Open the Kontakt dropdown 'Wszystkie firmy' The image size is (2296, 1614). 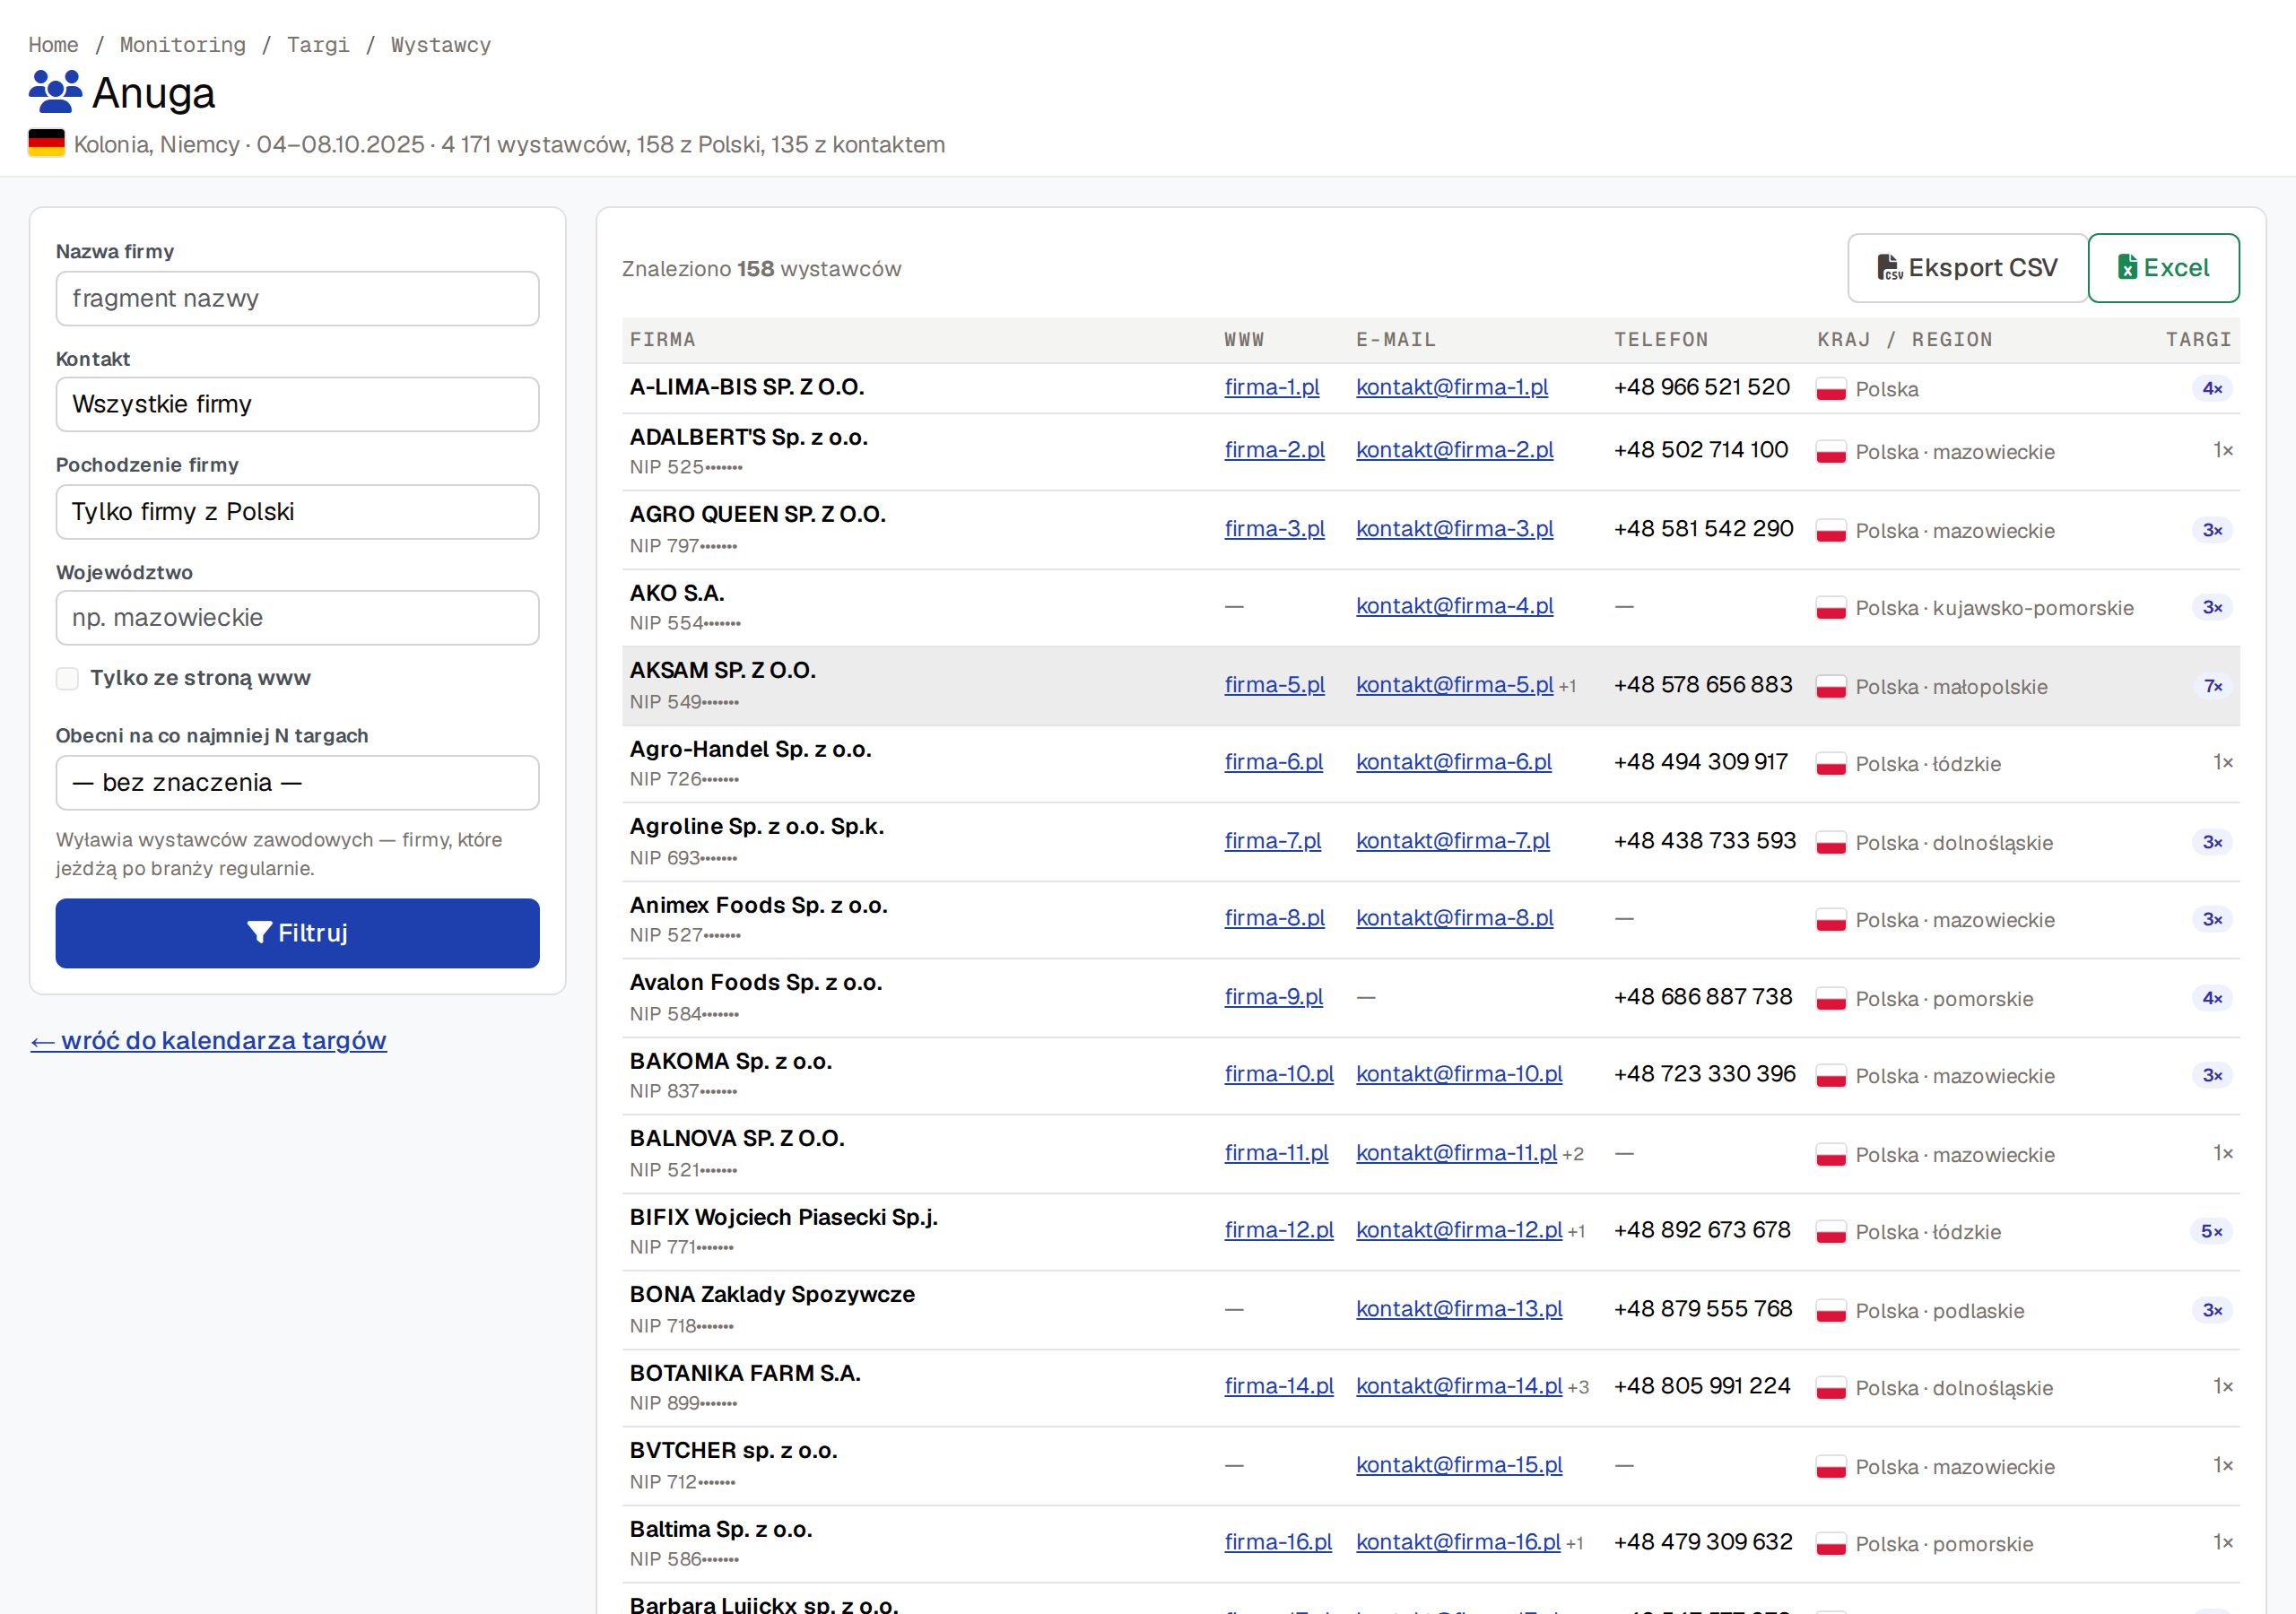pos(297,404)
